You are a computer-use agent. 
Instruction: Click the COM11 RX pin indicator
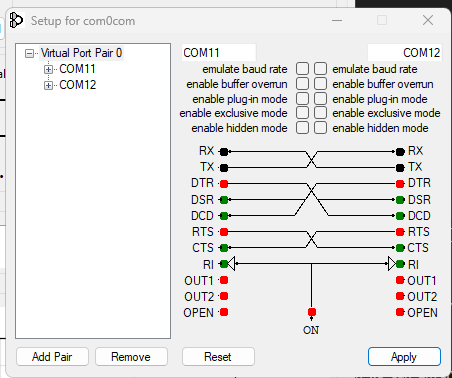[224, 152]
